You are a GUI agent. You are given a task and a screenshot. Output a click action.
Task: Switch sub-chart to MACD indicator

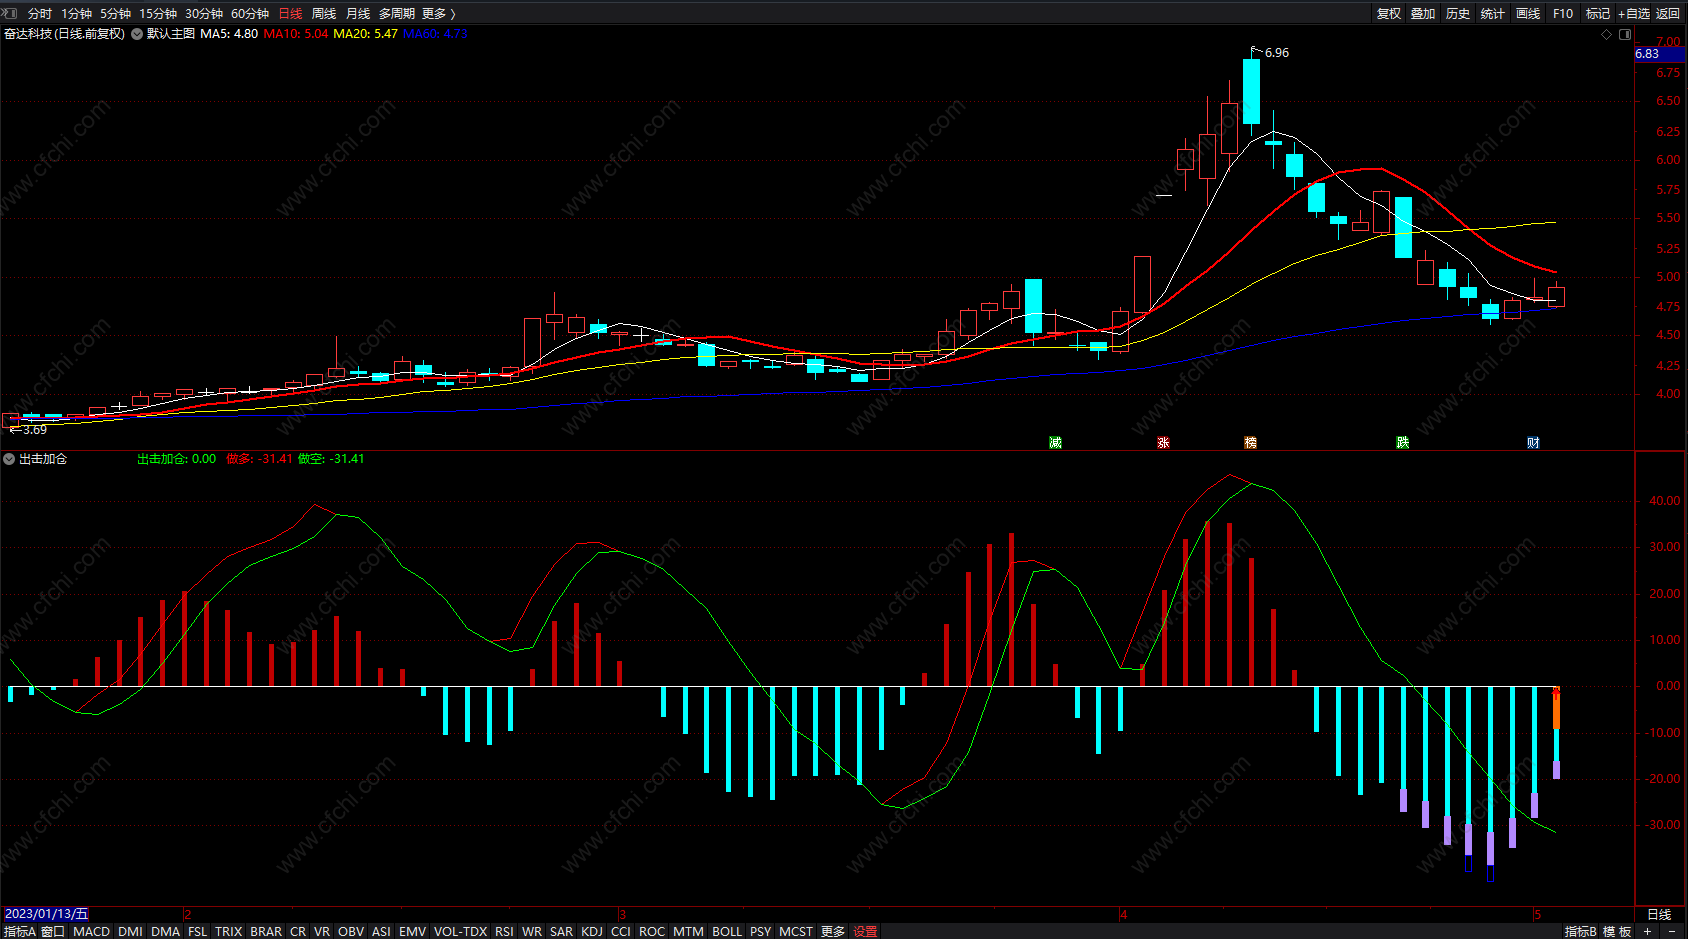pyautogui.click(x=92, y=931)
